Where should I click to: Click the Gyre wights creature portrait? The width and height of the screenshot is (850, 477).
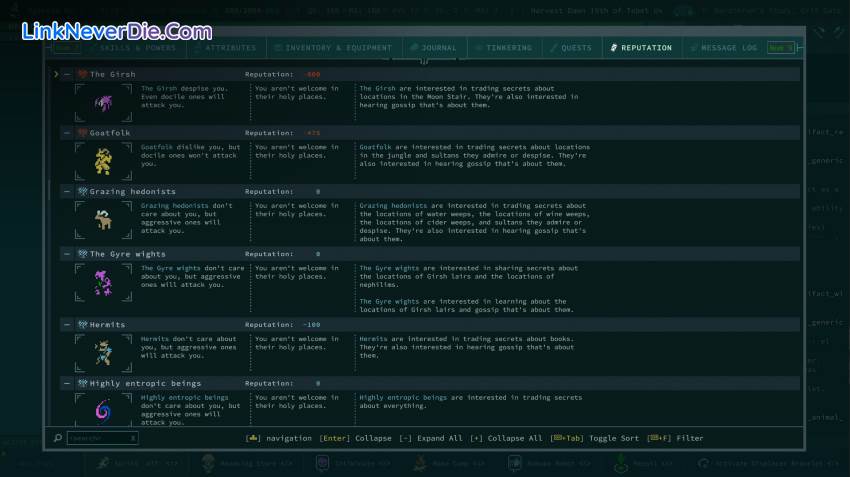point(102,284)
